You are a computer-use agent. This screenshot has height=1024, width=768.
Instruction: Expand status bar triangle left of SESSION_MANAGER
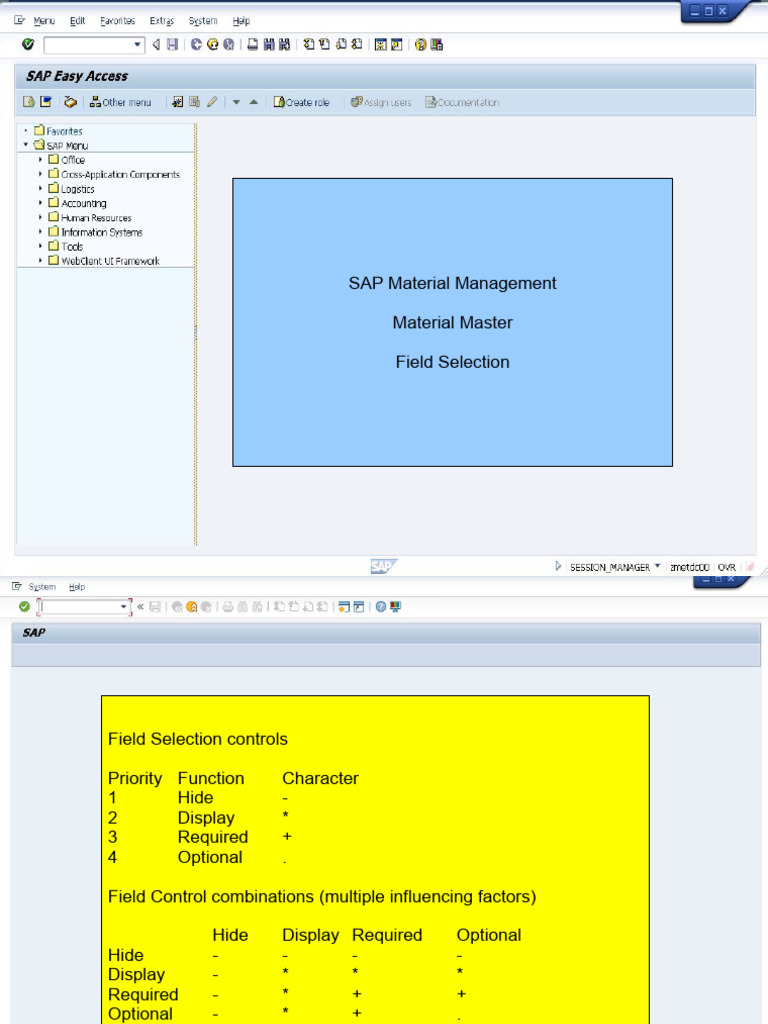(558, 566)
